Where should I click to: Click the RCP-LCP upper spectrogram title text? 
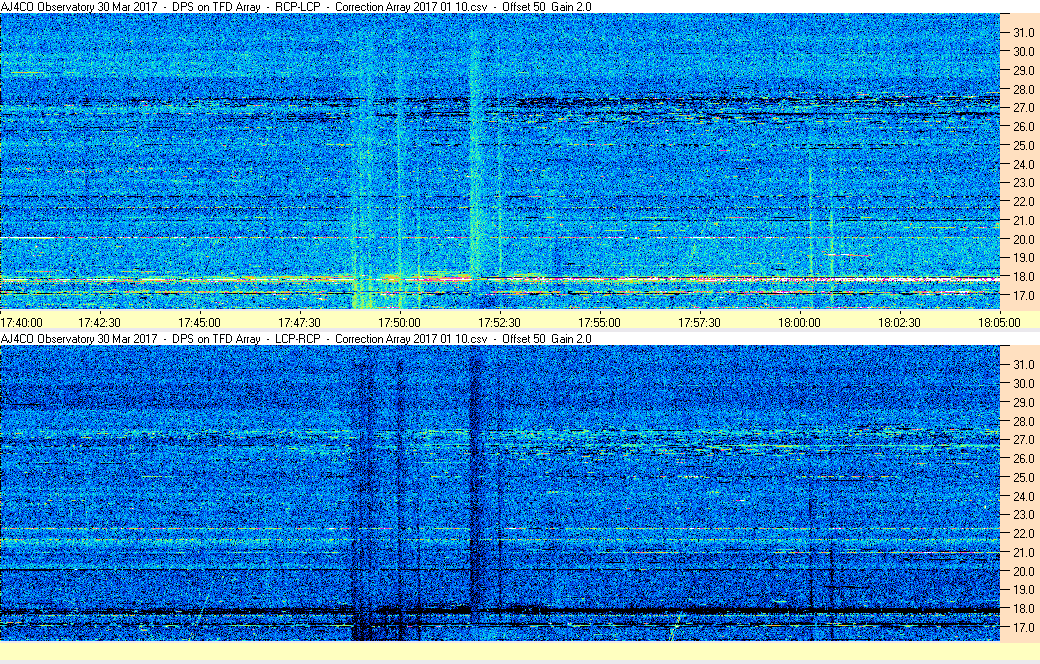coord(296,6)
